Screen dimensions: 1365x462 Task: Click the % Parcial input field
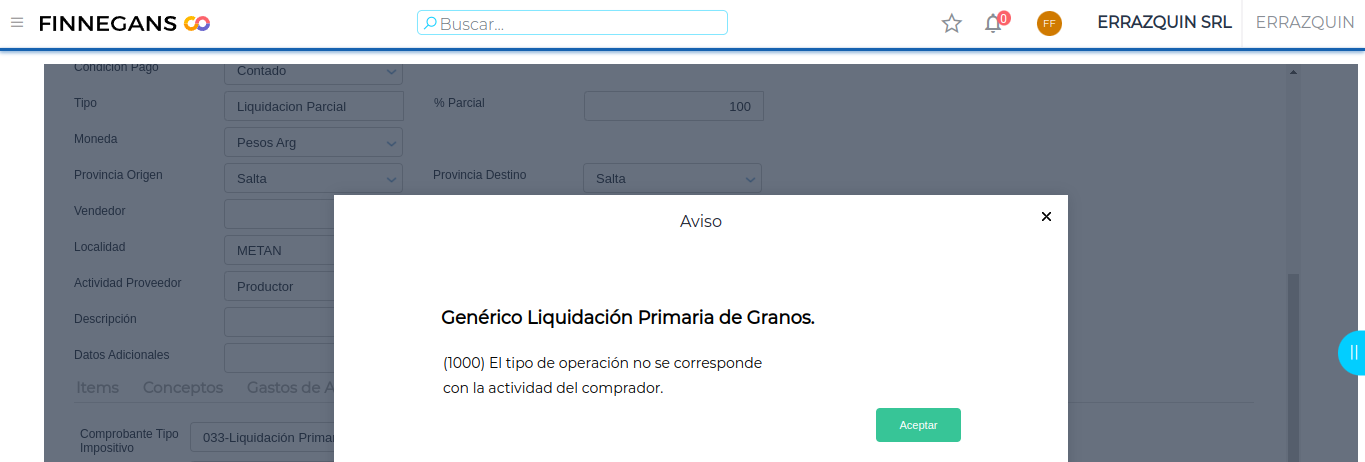(x=673, y=107)
